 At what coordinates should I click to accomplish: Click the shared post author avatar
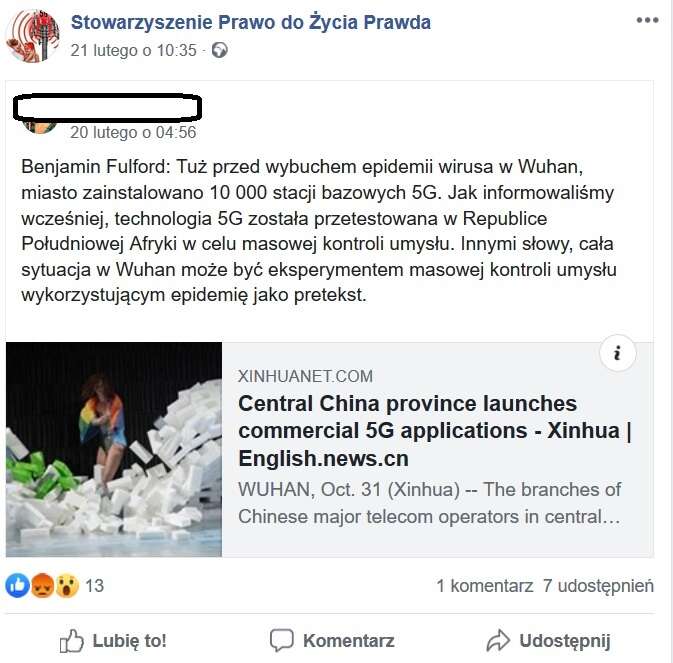[39, 127]
